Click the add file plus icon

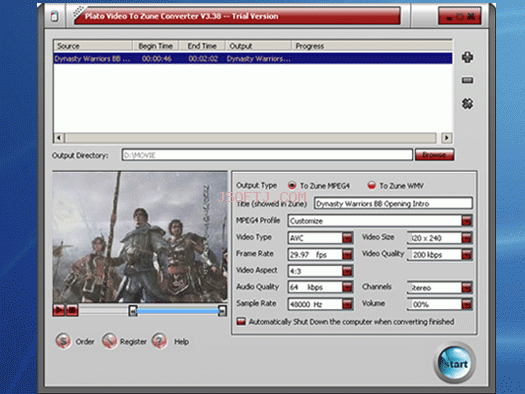point(467,57)
